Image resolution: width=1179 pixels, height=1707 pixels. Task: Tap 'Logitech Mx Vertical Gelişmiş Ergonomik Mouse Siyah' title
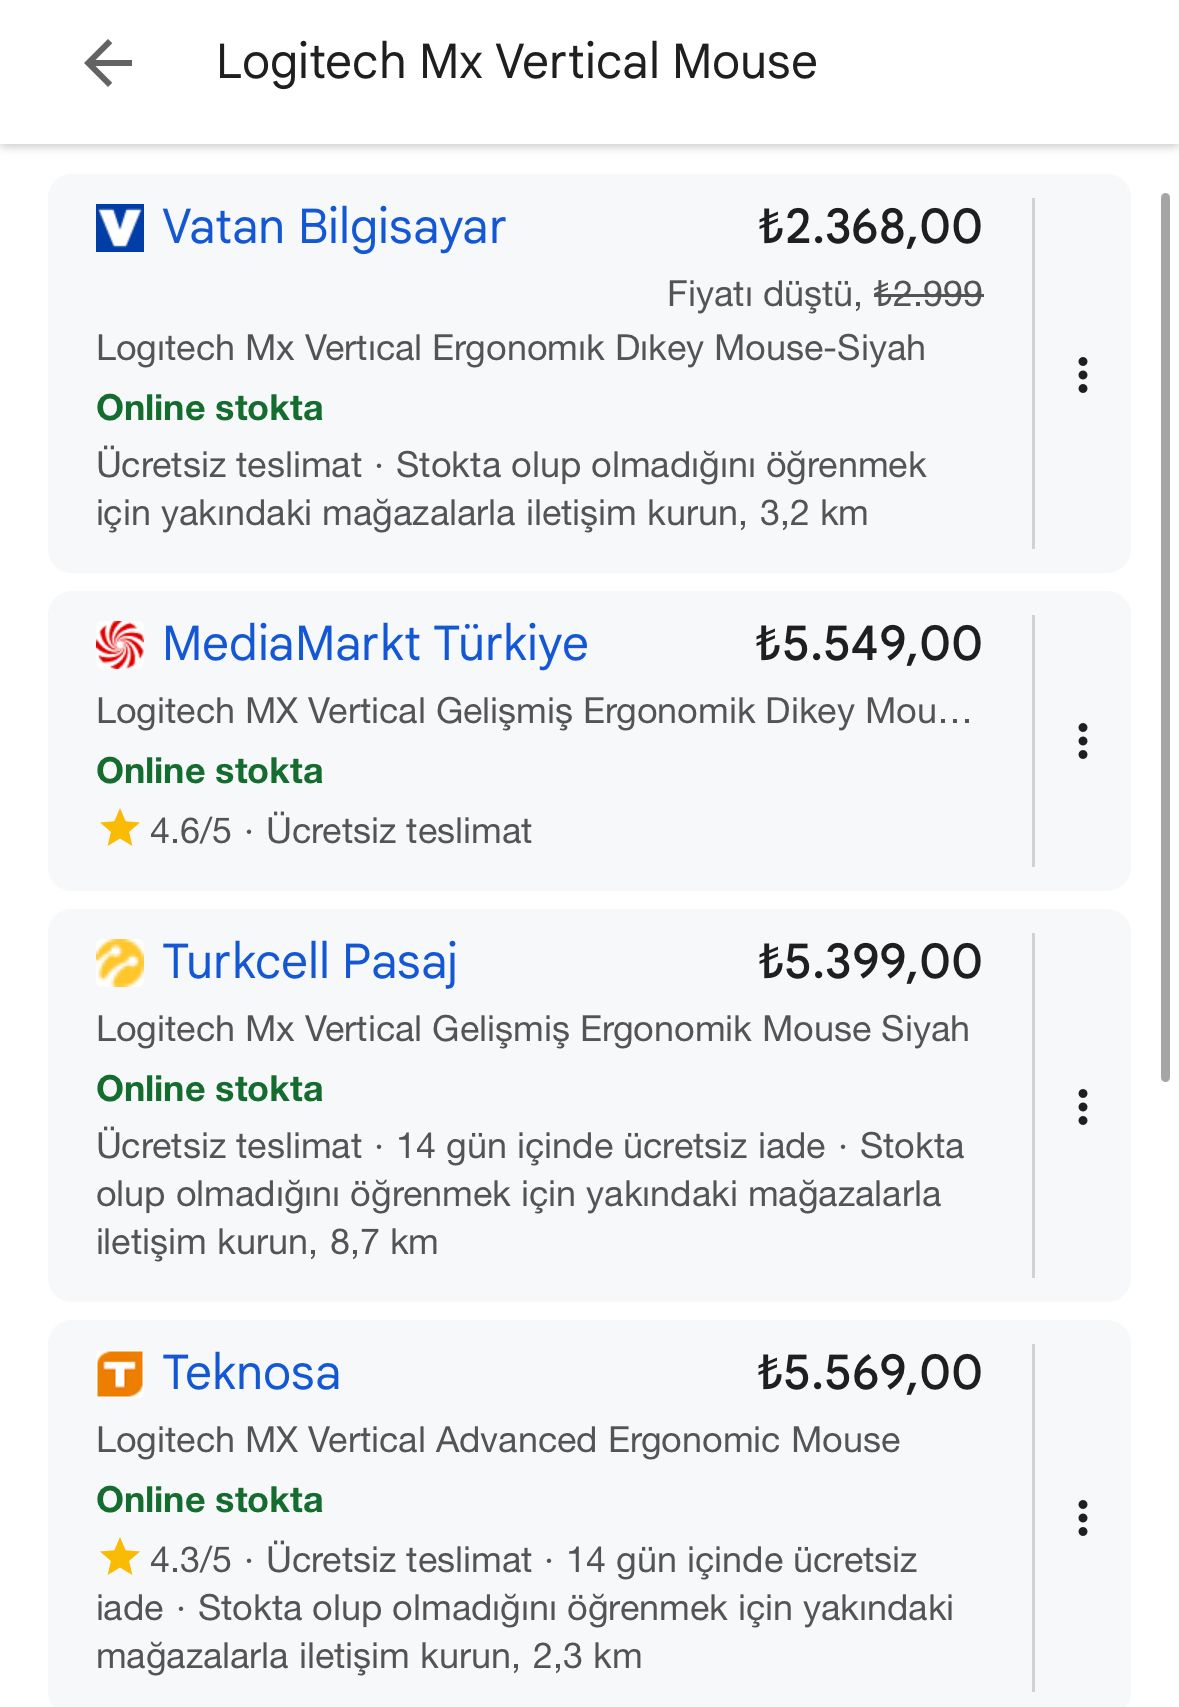coord(533,1029)
